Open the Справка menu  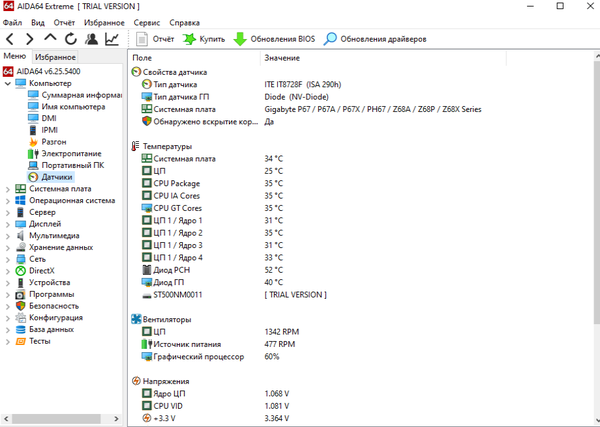185,21
